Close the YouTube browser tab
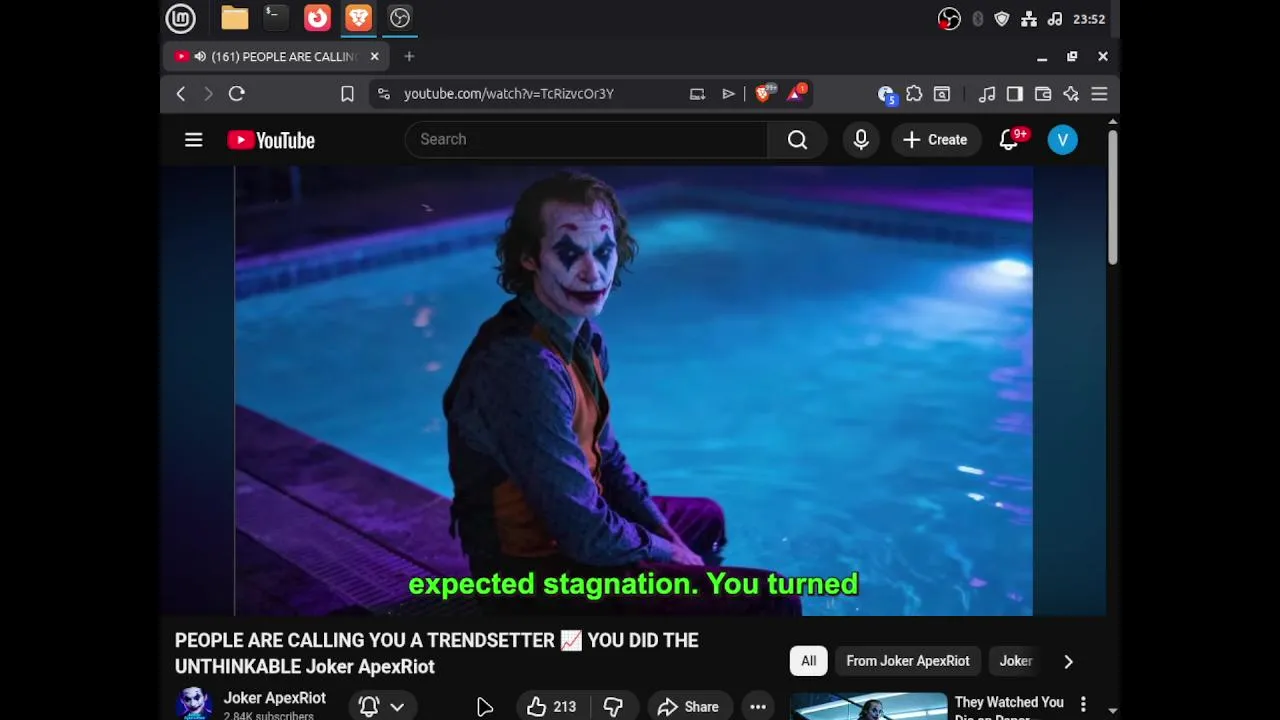The width and height of the screenshot is (1280, 720). 374,57
